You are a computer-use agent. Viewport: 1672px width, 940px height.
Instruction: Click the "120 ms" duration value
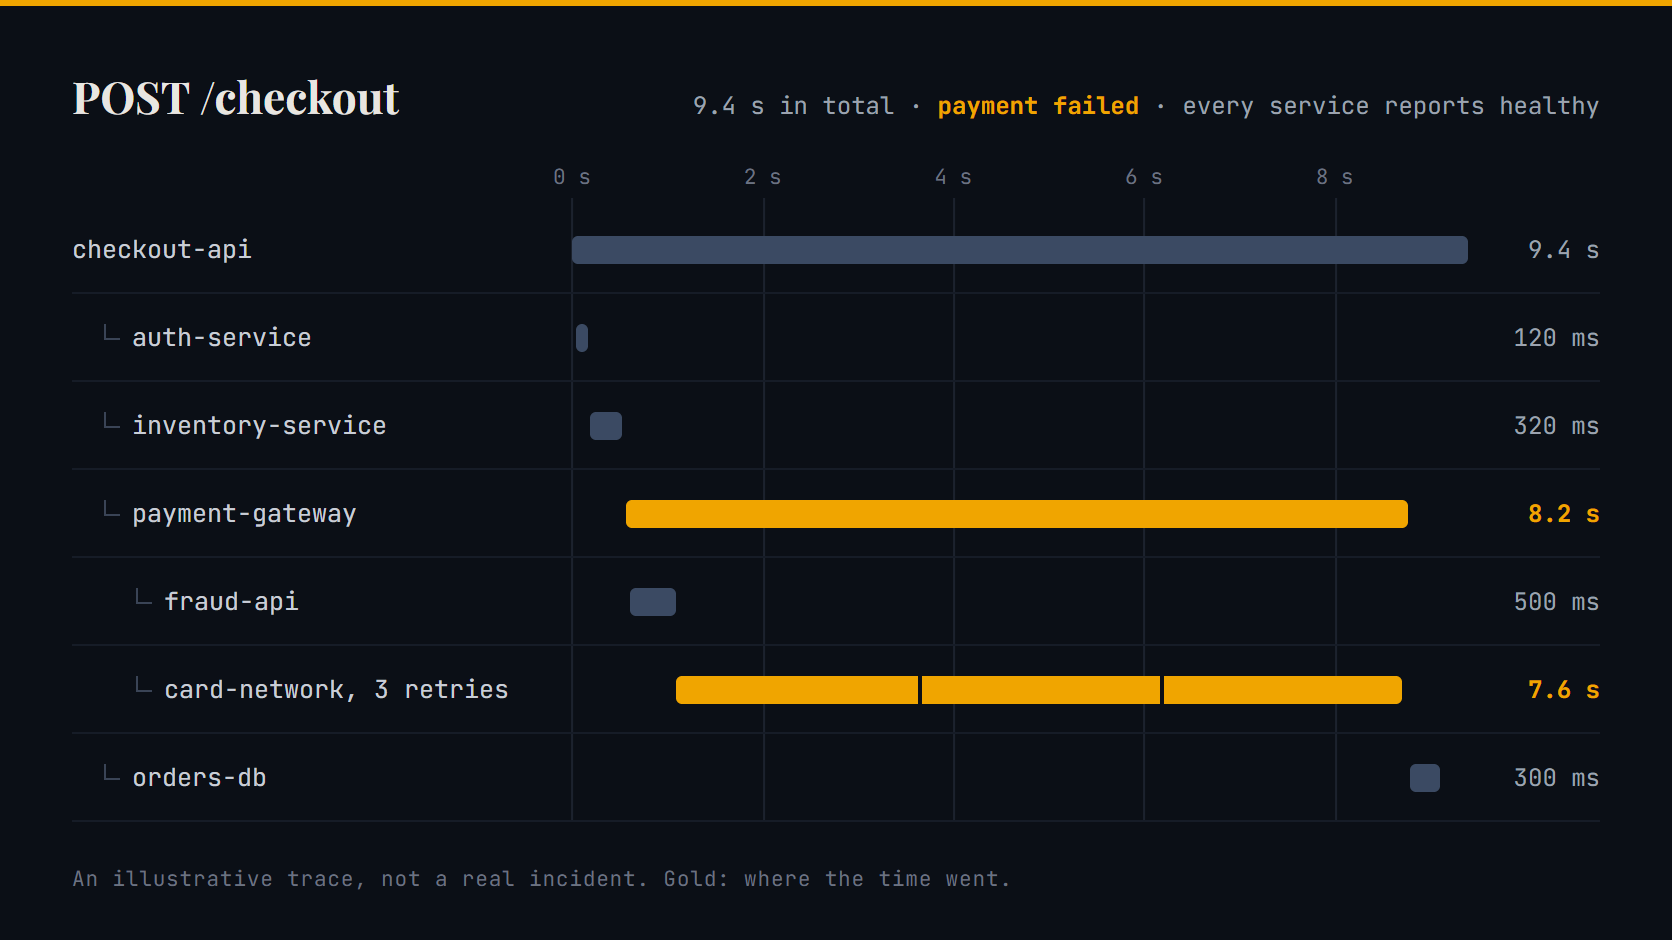tap(1557, 338)
